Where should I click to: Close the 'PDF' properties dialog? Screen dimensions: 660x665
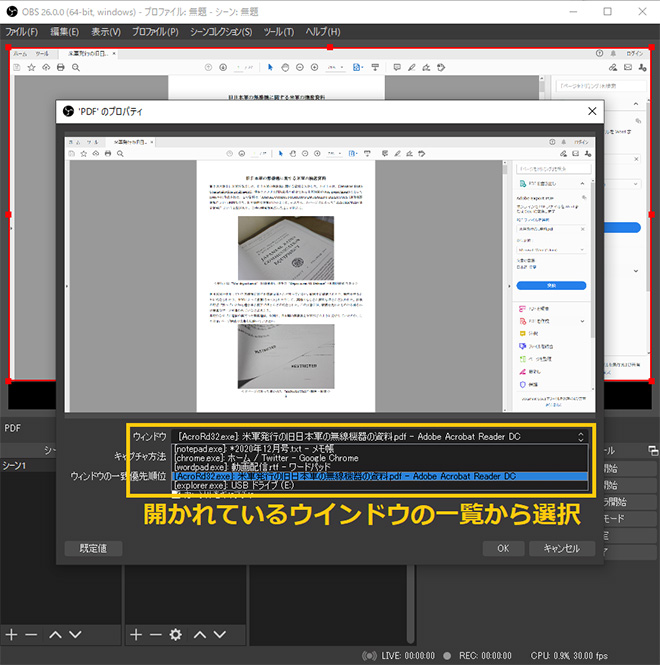click(592, 111)
